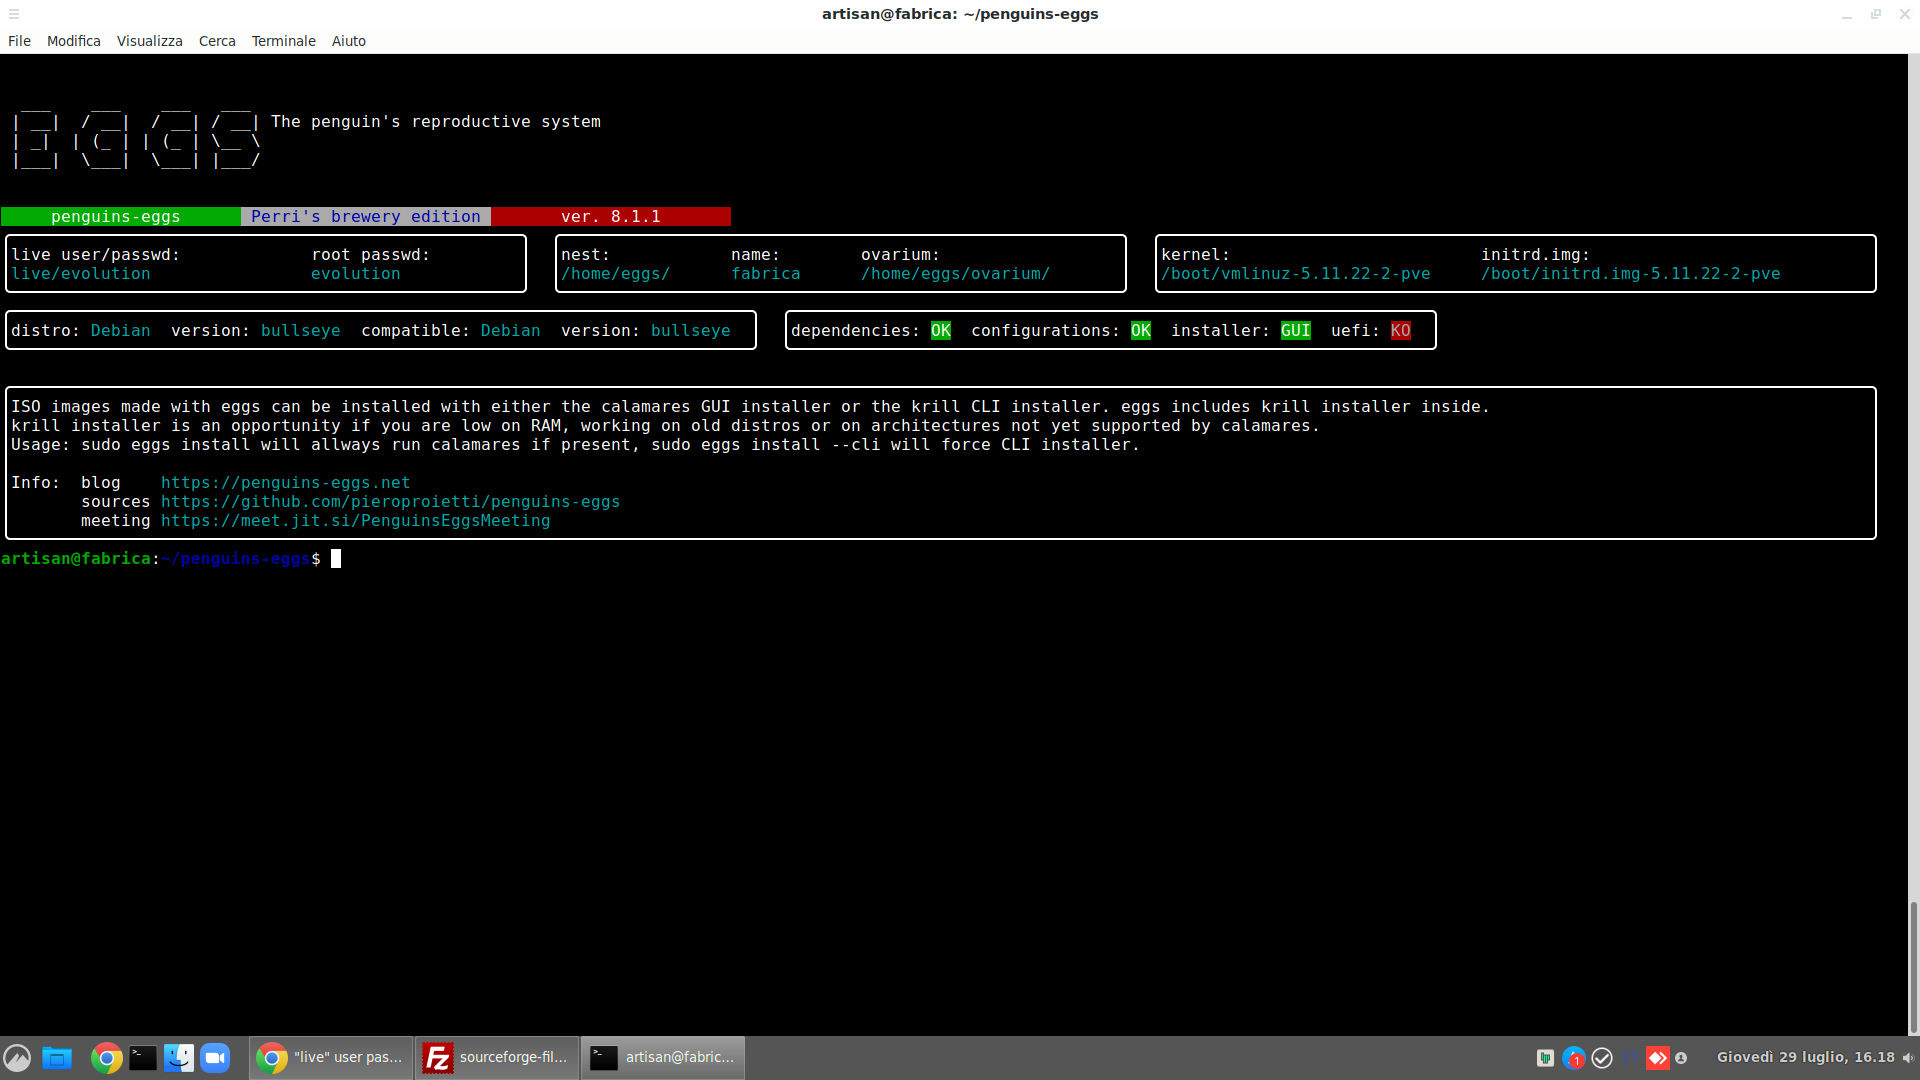Open the Aiuto menu
The image size is (1920, 1080).
click(348, 41)
